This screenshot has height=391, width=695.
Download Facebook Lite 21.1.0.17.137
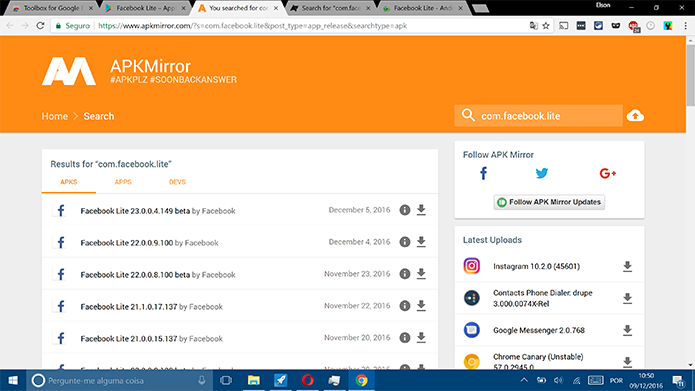click(421, 305)
